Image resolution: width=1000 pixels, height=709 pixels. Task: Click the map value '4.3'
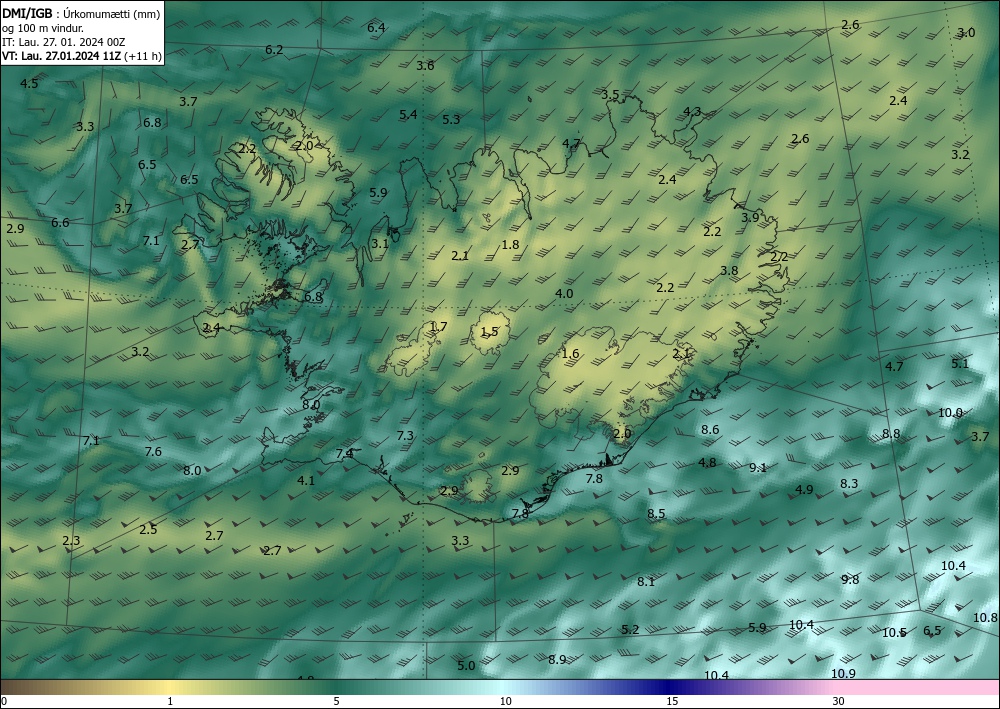tap(692, 112)
